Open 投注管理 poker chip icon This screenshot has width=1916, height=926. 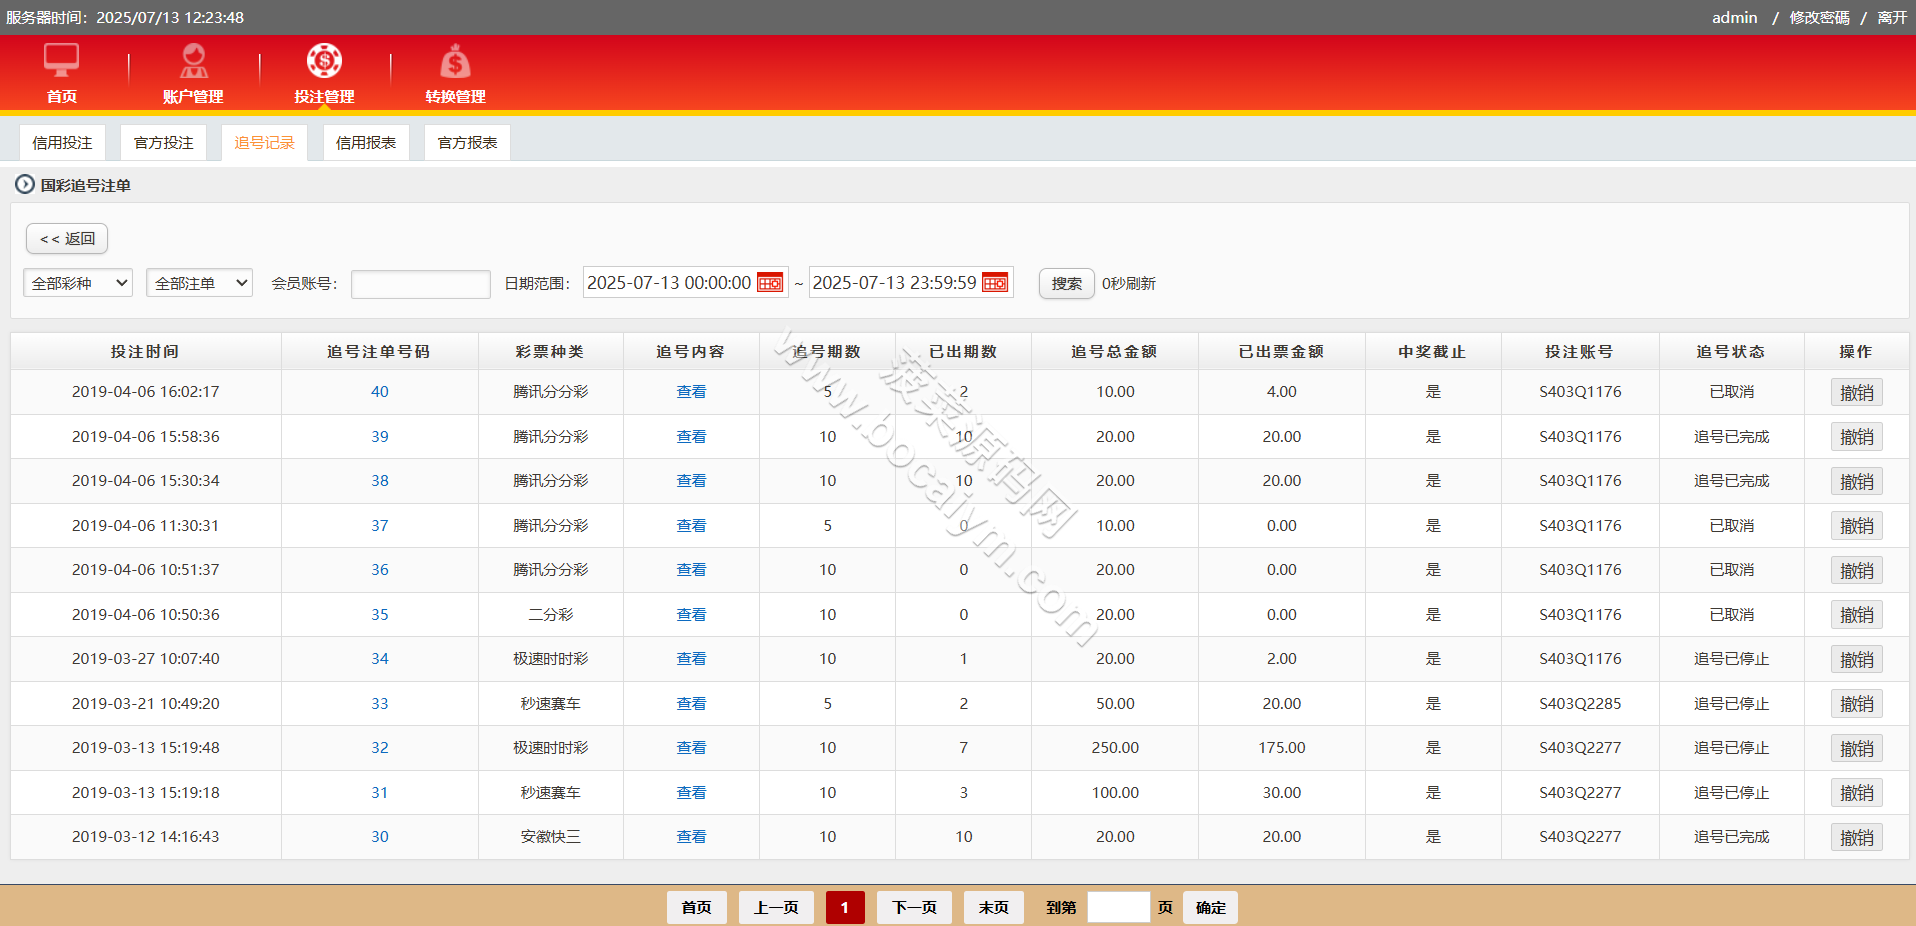coord(324,60)
